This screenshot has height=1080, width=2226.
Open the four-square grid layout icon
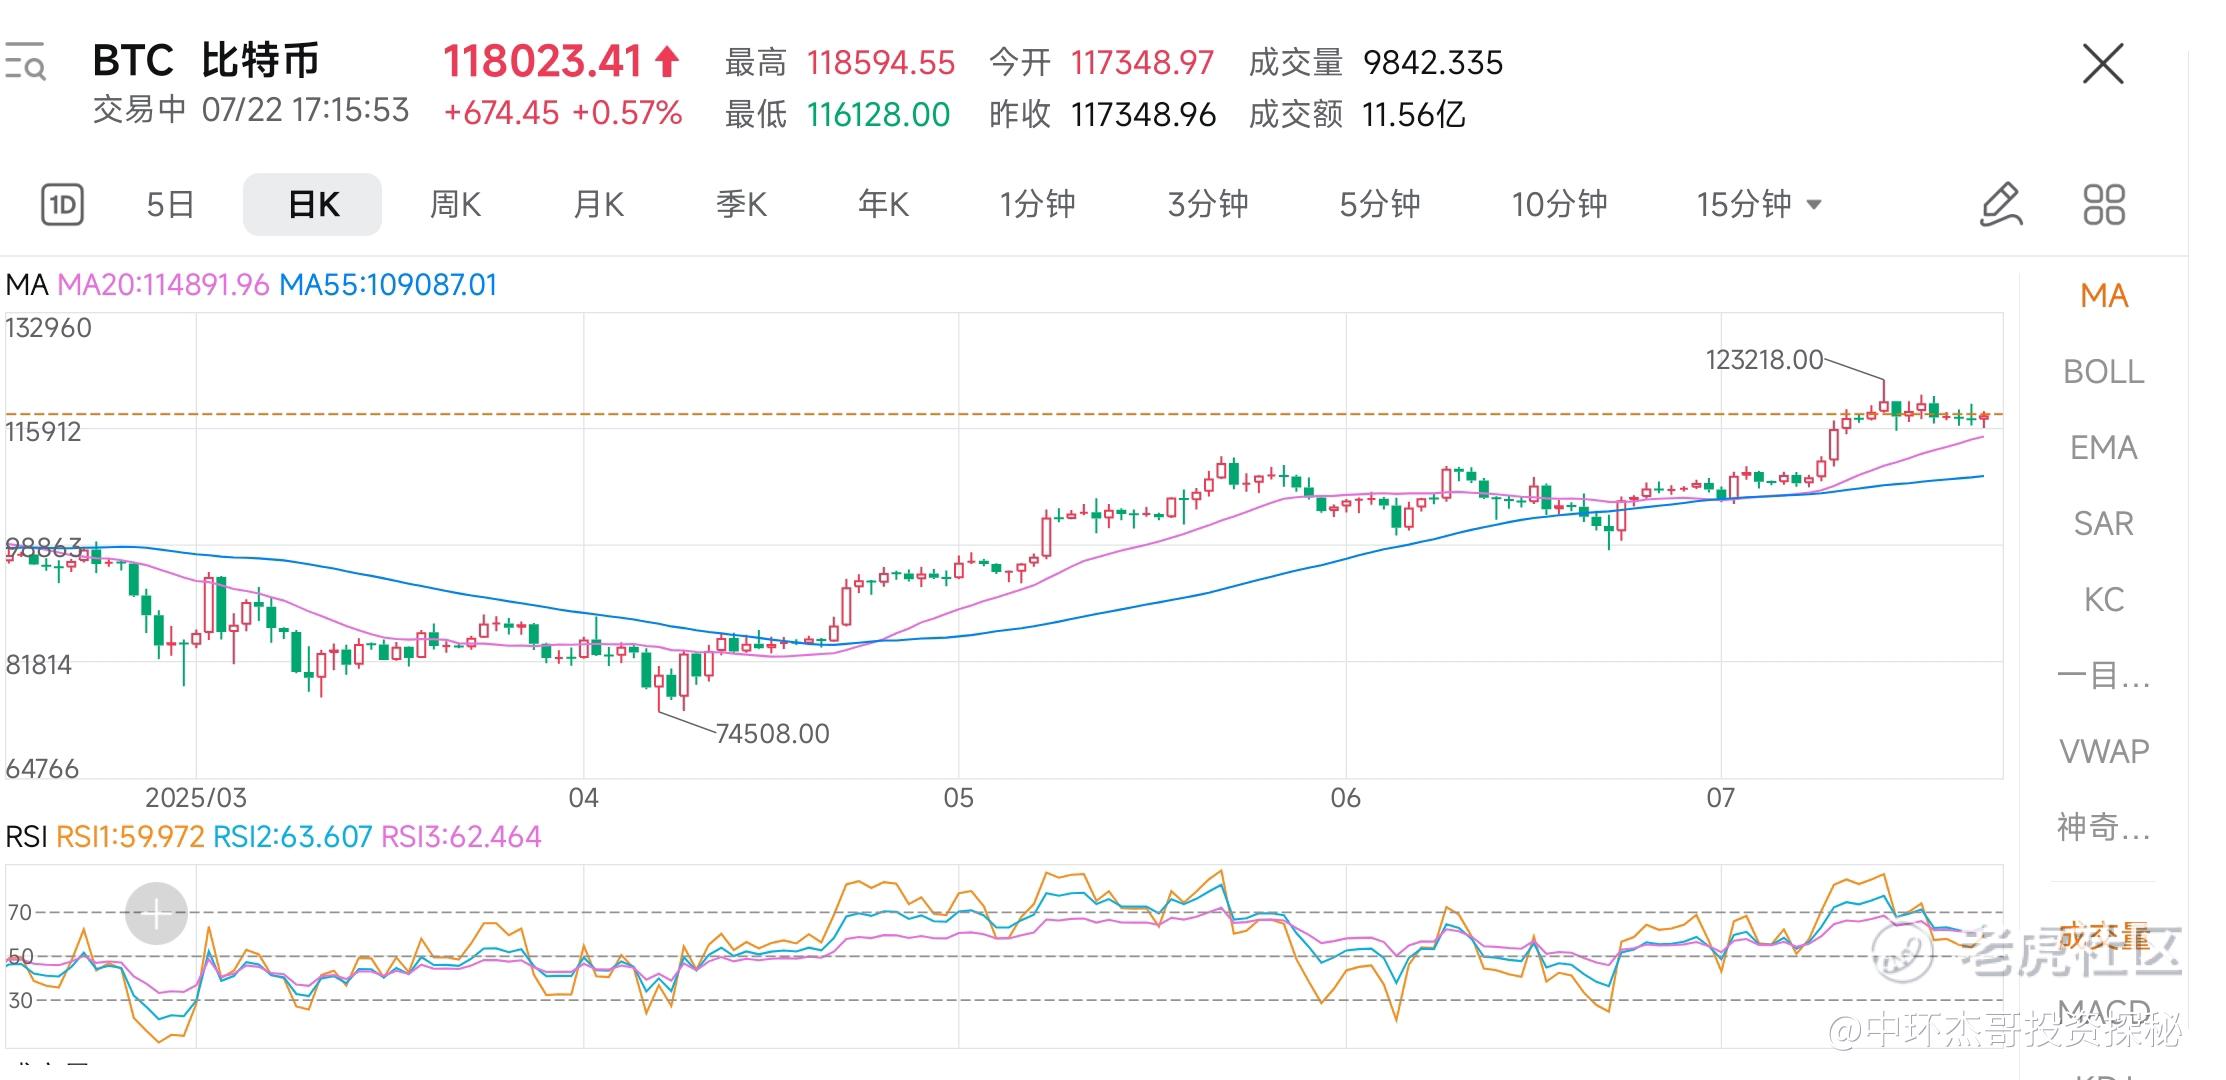pyautogui.click(x=2104, y=205)
